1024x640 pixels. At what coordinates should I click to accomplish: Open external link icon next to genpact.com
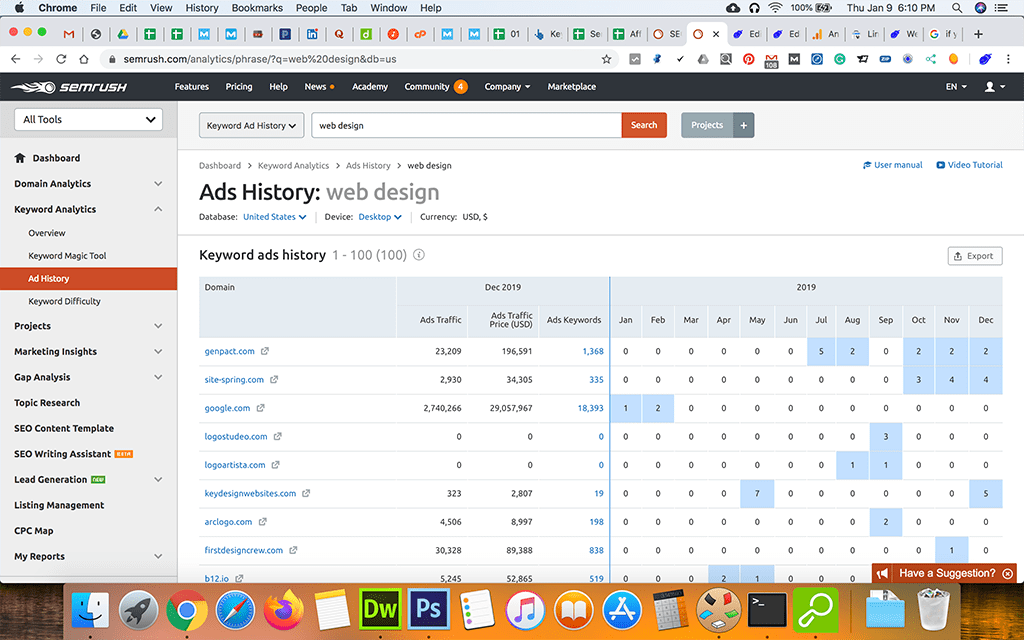tap(264, 351)
